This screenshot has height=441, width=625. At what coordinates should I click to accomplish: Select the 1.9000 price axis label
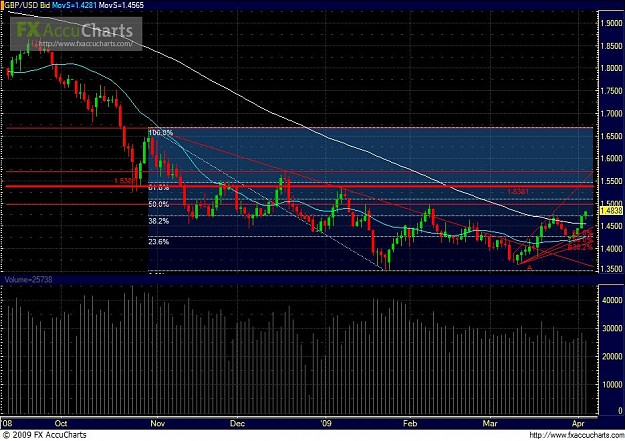click(x=611, y=23)
